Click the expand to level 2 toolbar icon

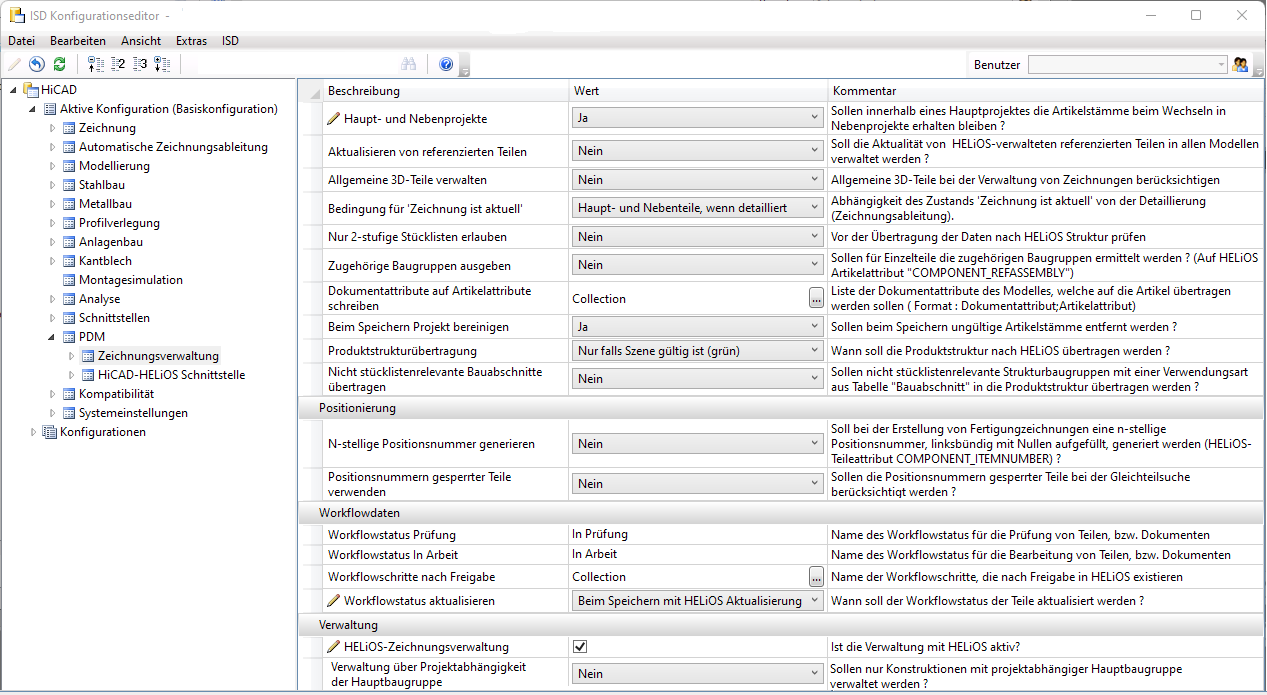coord(118,64)
